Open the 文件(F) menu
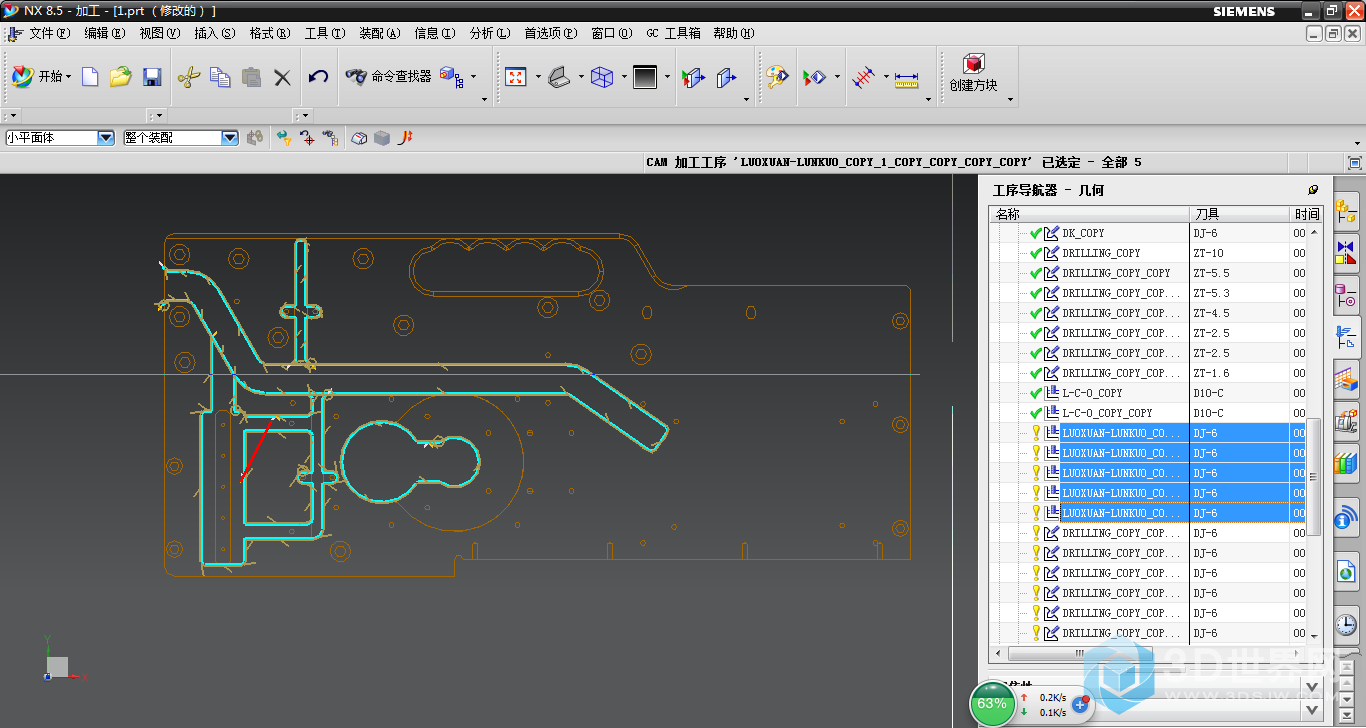This screenshot has height=728, width=1366. tap(49, 33)
